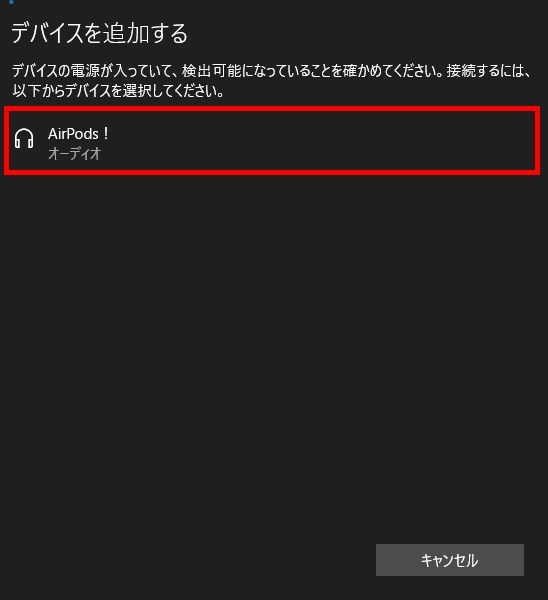Click the オーディオ label under AirPods
Viewport: 548px width, 600px height.
74,154
